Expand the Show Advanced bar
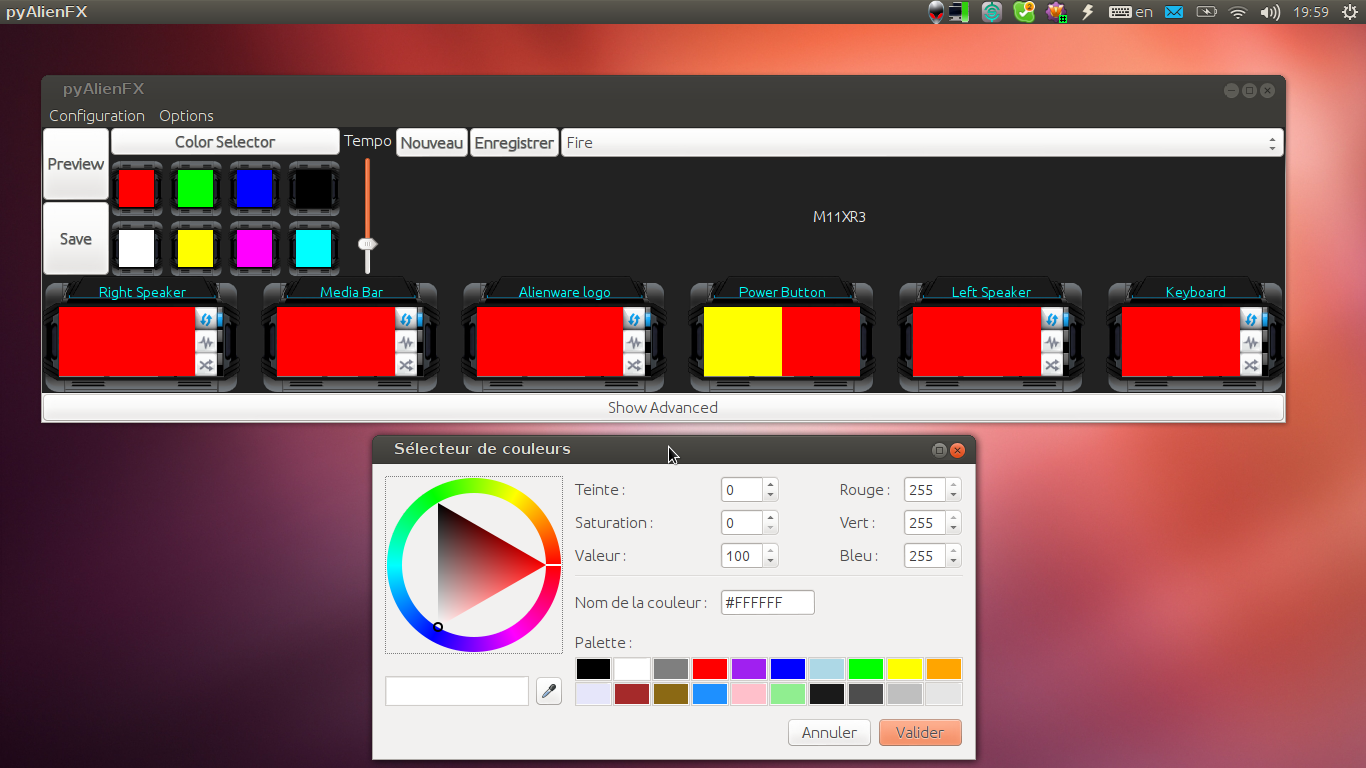Viewport: 1366px width, 768px height. (x=663, y=408)
